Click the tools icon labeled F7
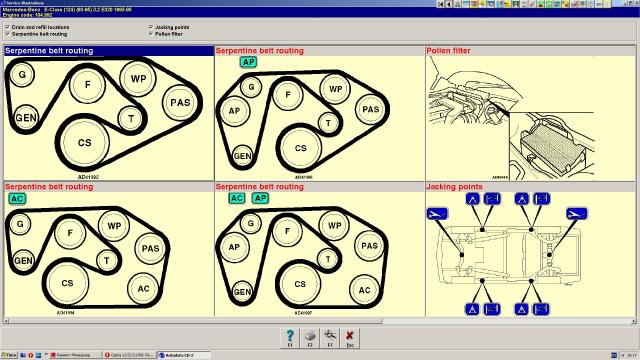The width and height of the screenshot is (640, 360). click(x=330, y=338)
